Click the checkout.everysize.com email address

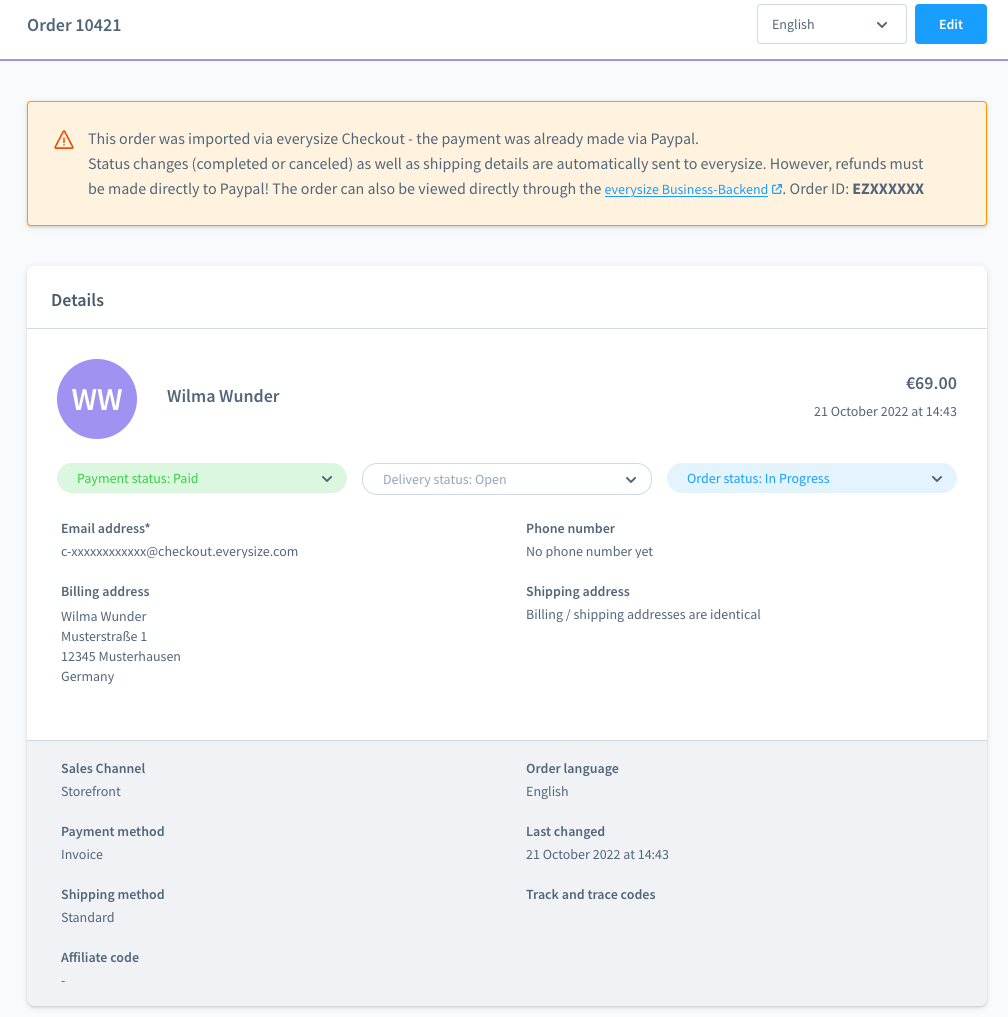point(180,551)
